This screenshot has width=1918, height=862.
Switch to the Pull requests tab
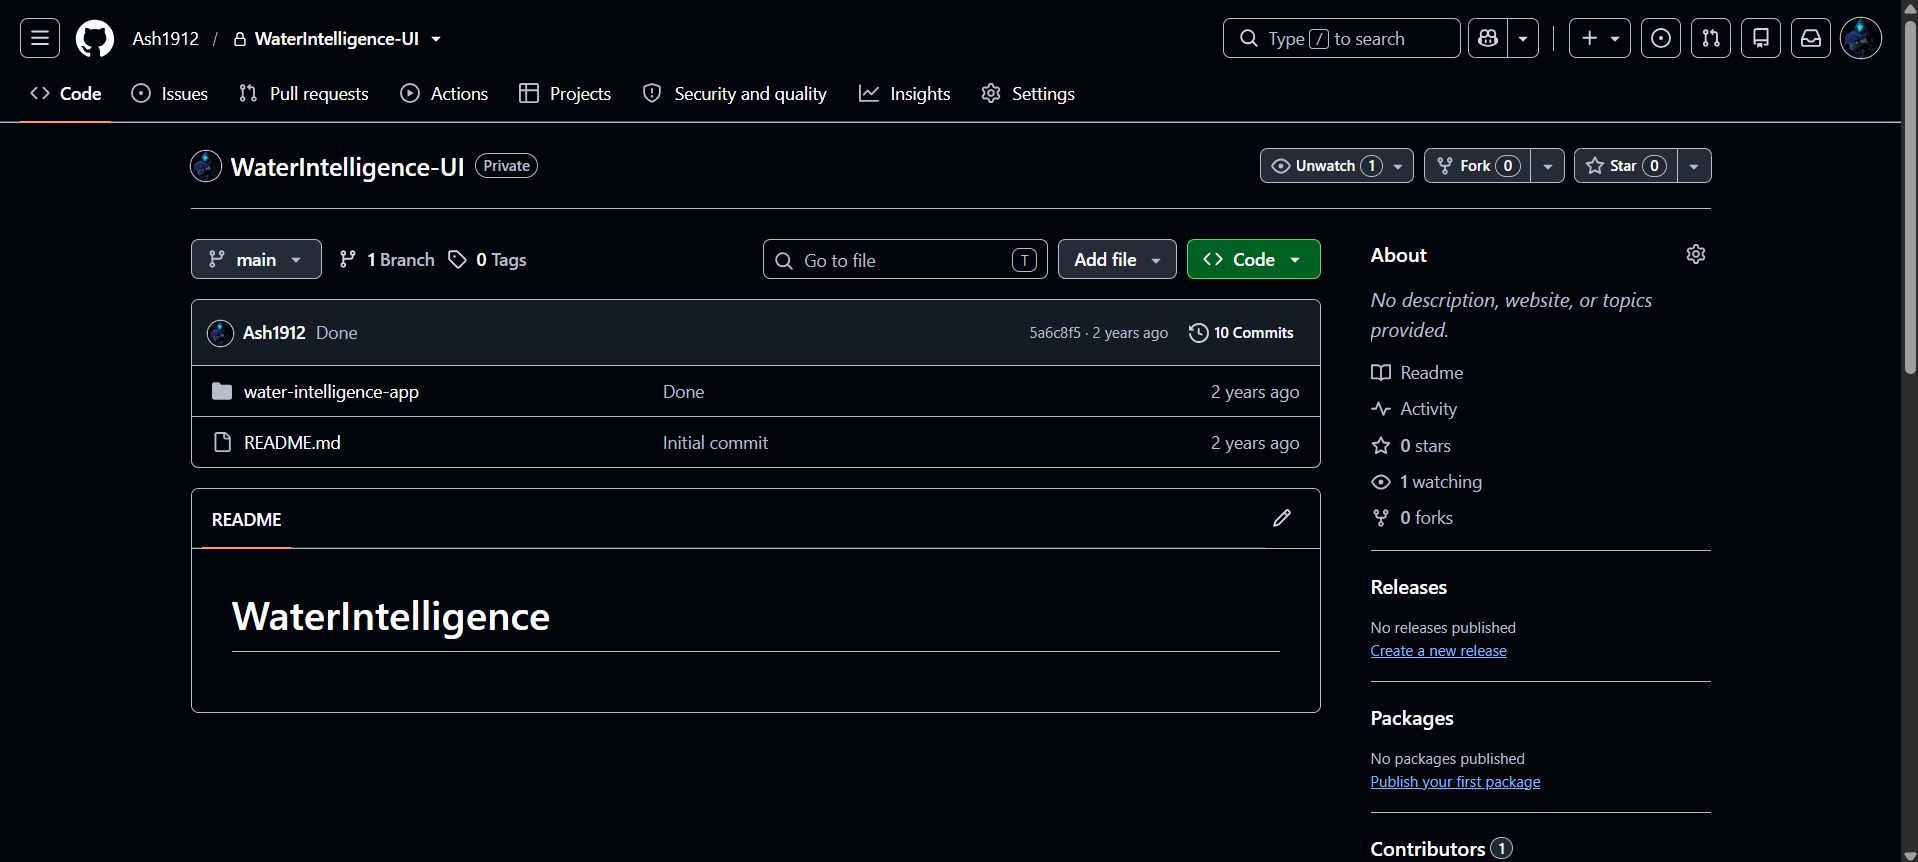pyautogui.click(x=304, y=94)
